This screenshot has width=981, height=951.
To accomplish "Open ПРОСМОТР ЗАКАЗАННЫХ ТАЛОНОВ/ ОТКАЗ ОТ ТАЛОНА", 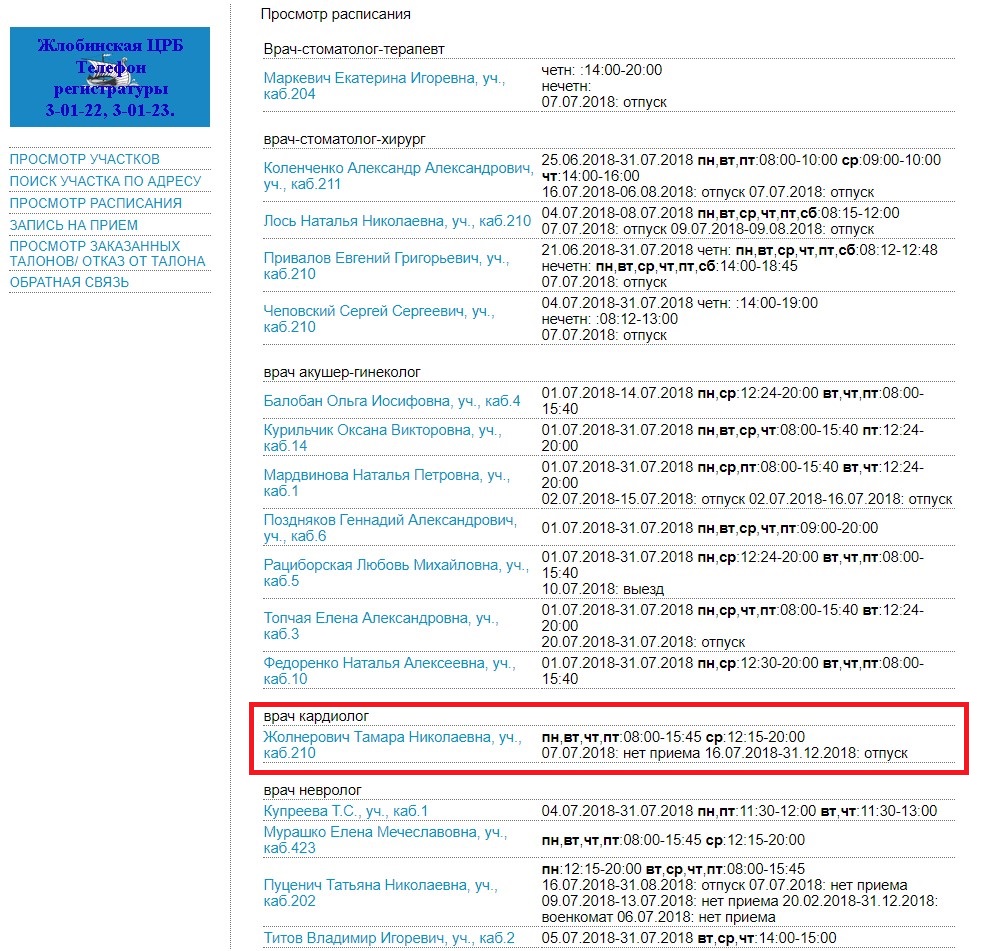I will 107,253.
